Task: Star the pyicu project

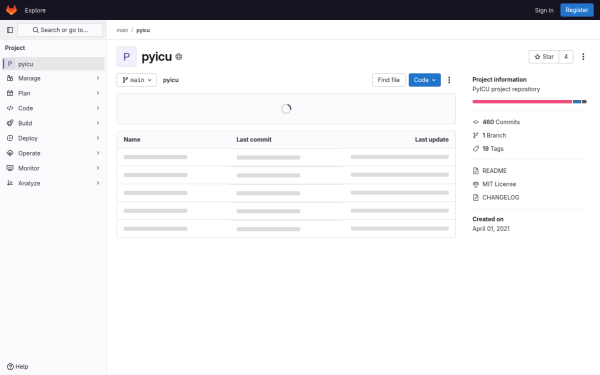Action: 544,57
